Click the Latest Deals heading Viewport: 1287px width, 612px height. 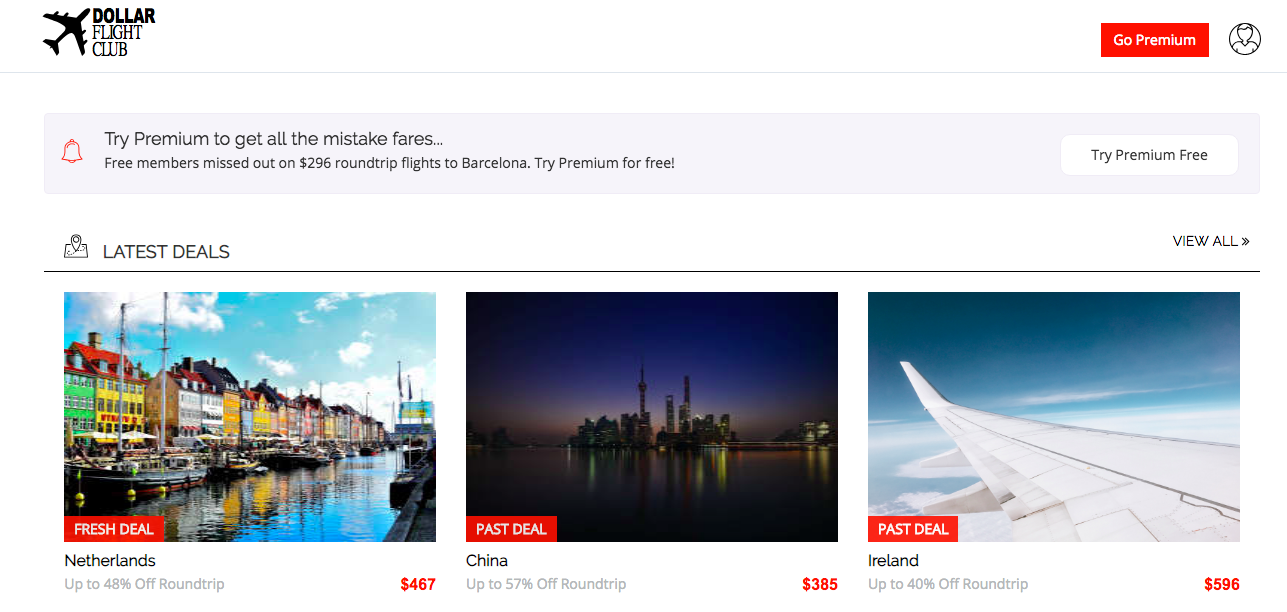(166, 252)
